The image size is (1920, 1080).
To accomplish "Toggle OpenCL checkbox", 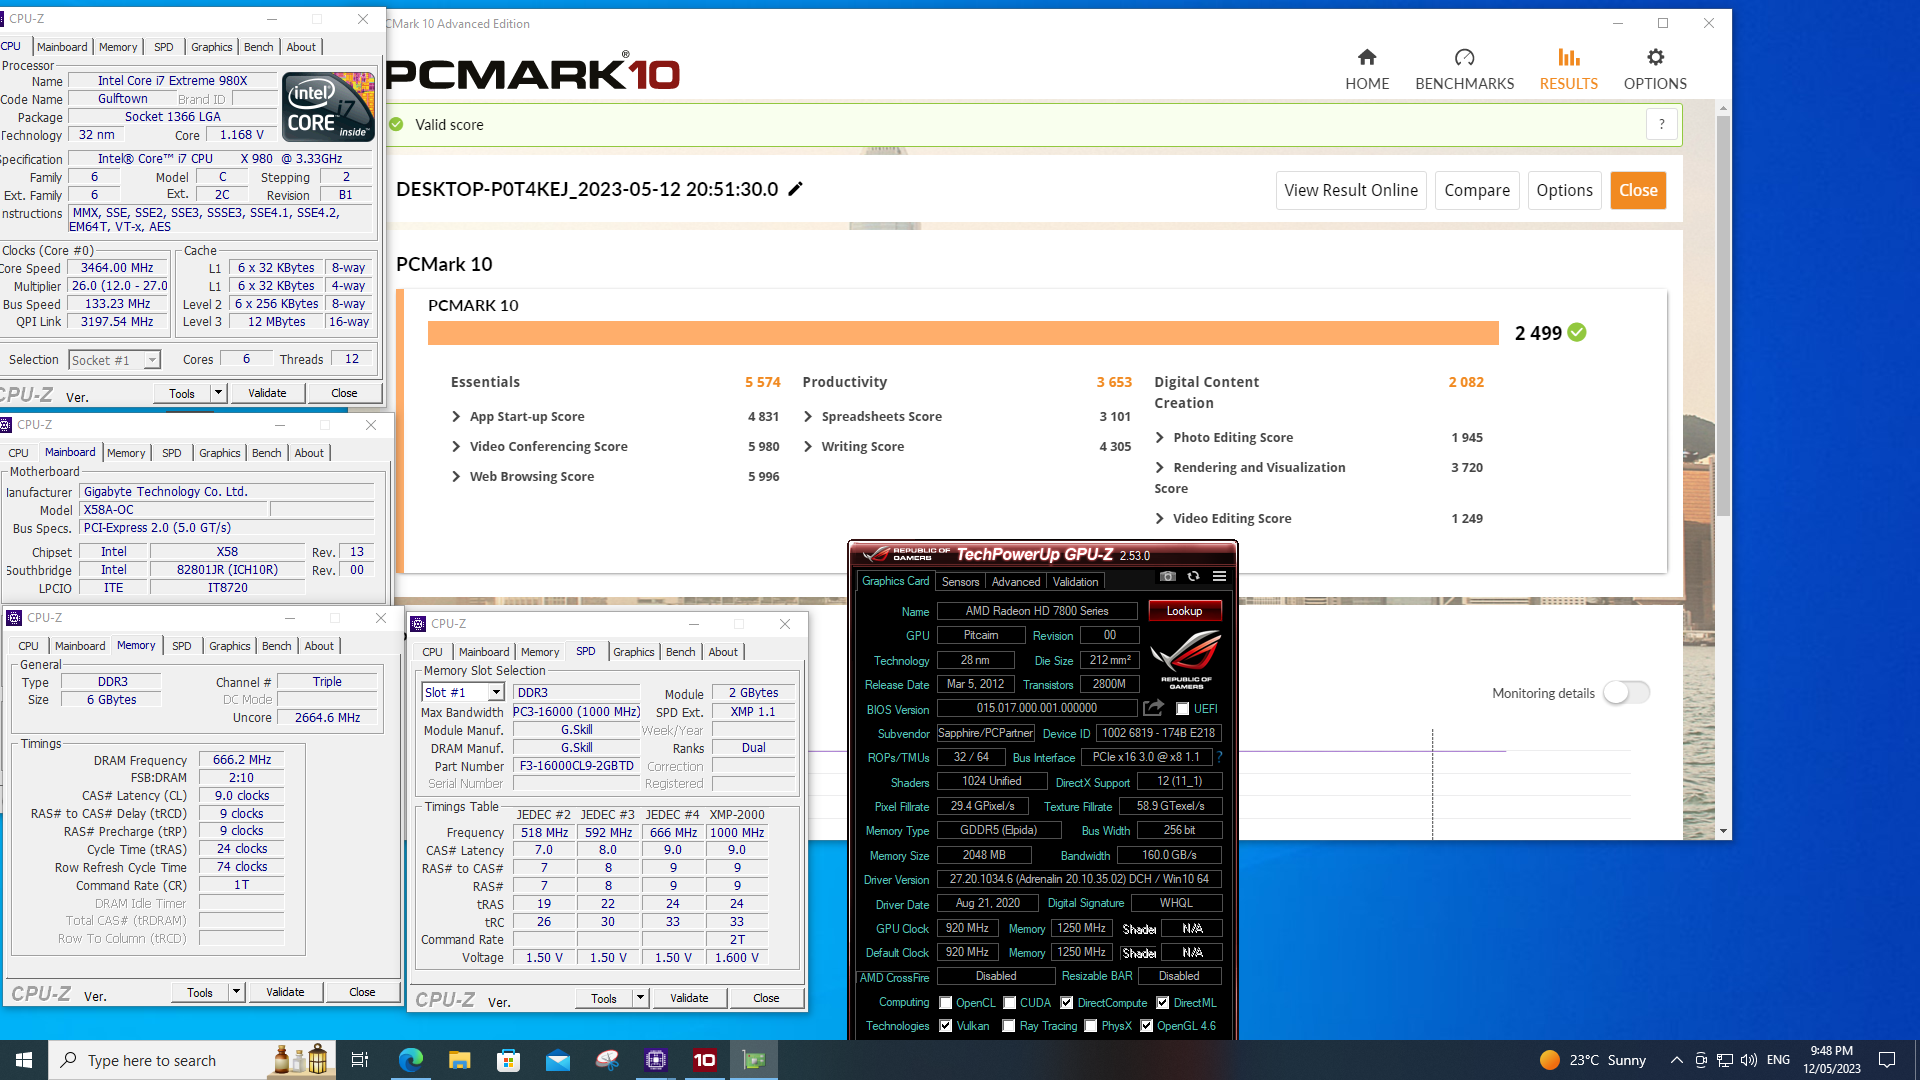I will (946, 1003).
